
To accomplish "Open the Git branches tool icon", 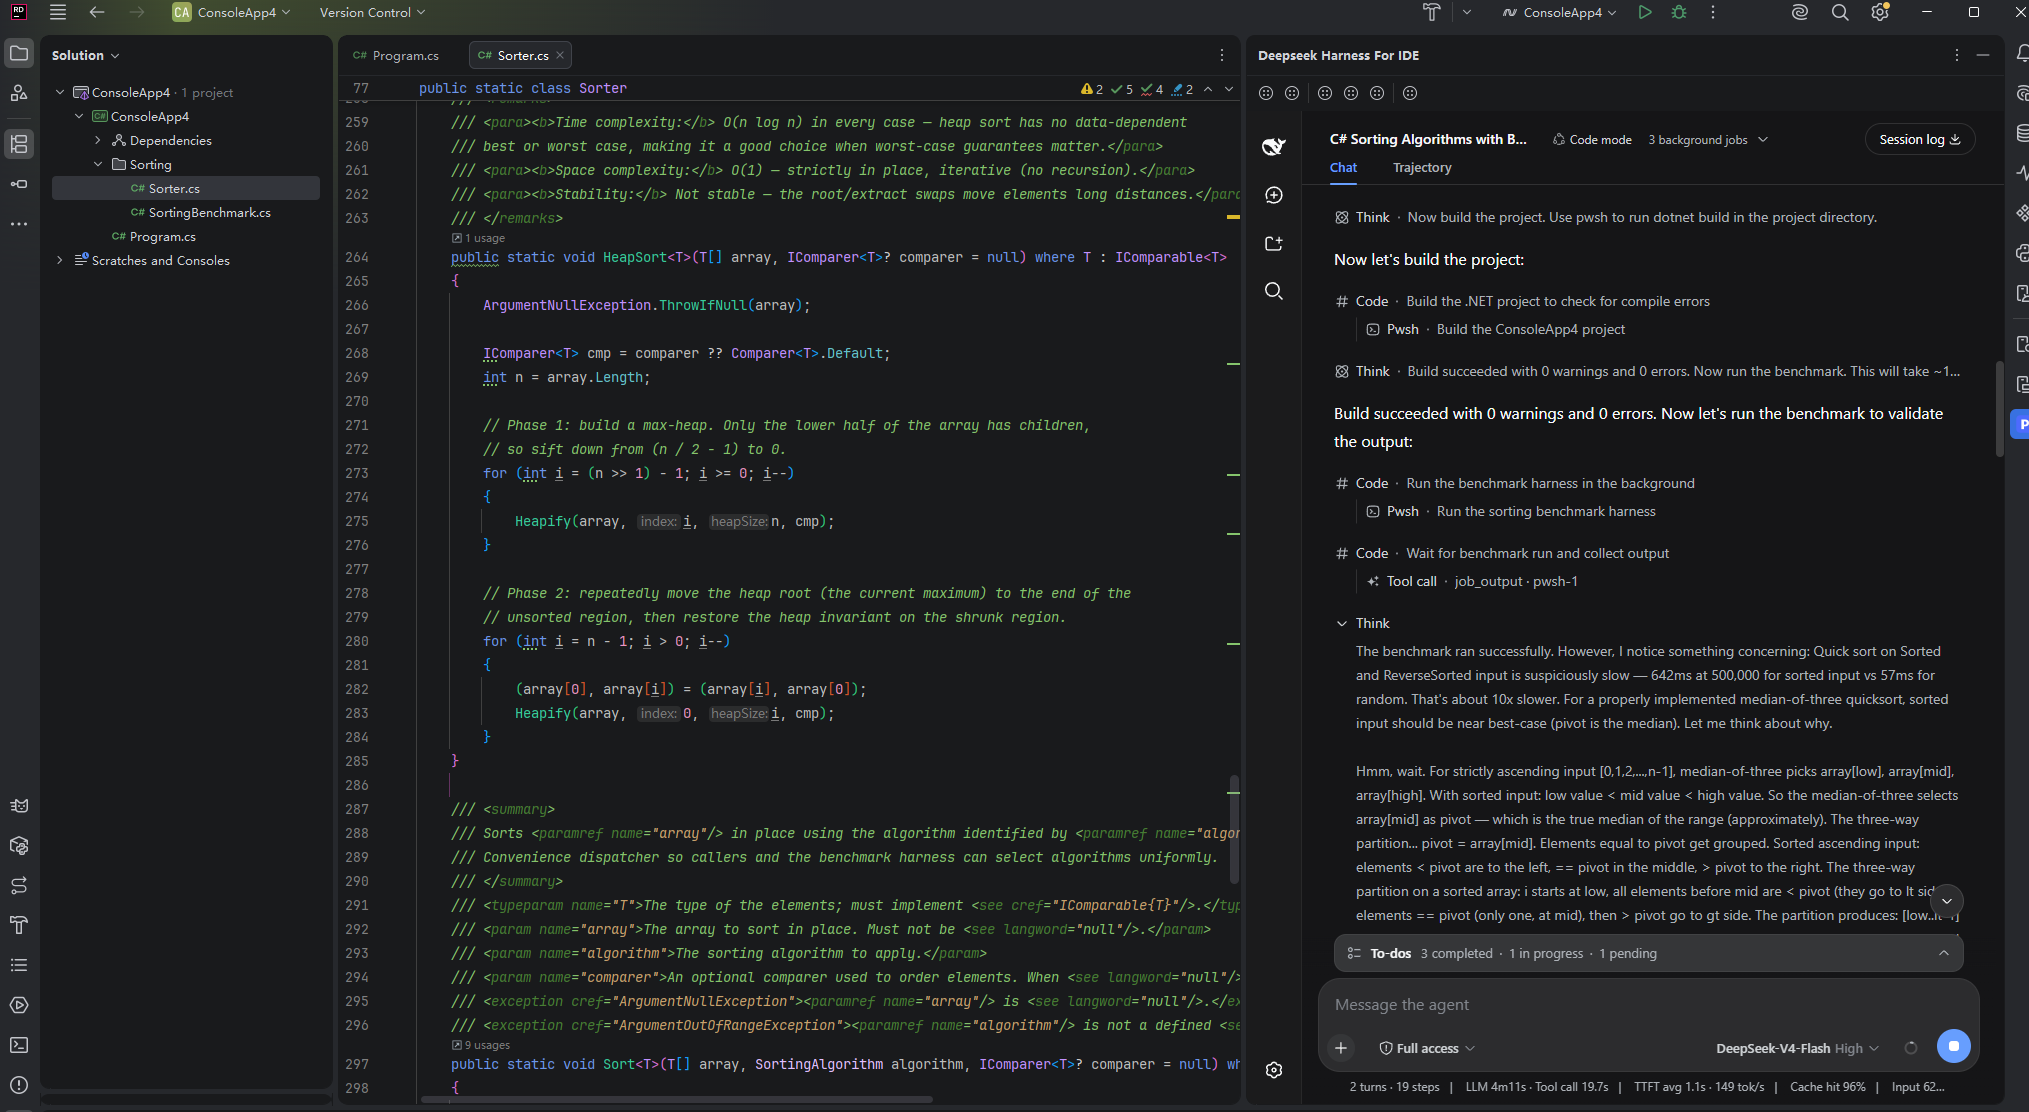I will tap(19, 885).
